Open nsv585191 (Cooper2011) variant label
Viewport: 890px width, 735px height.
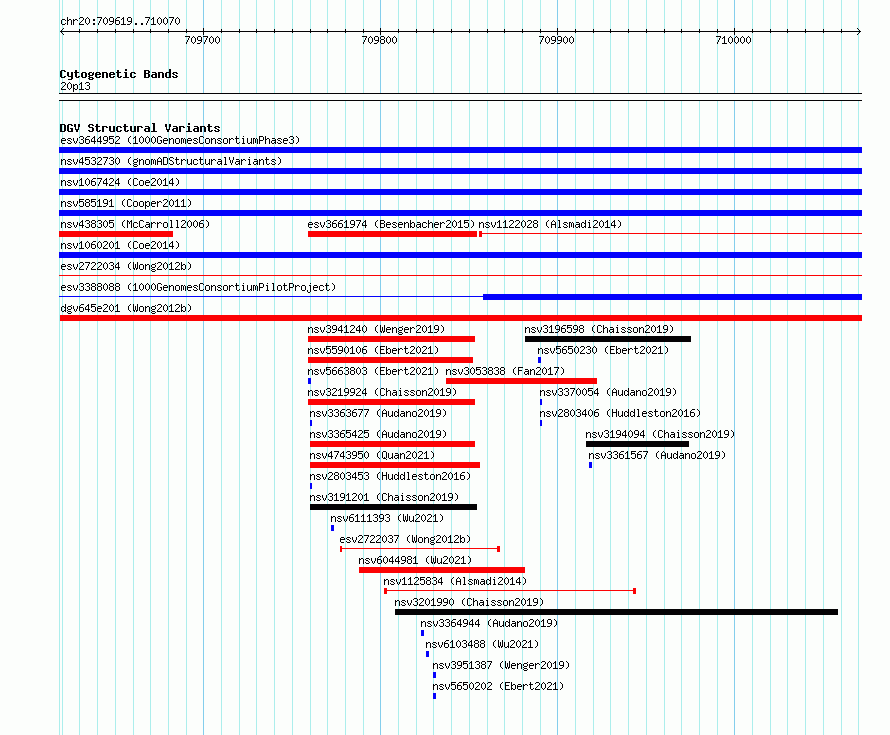point(126,203)
